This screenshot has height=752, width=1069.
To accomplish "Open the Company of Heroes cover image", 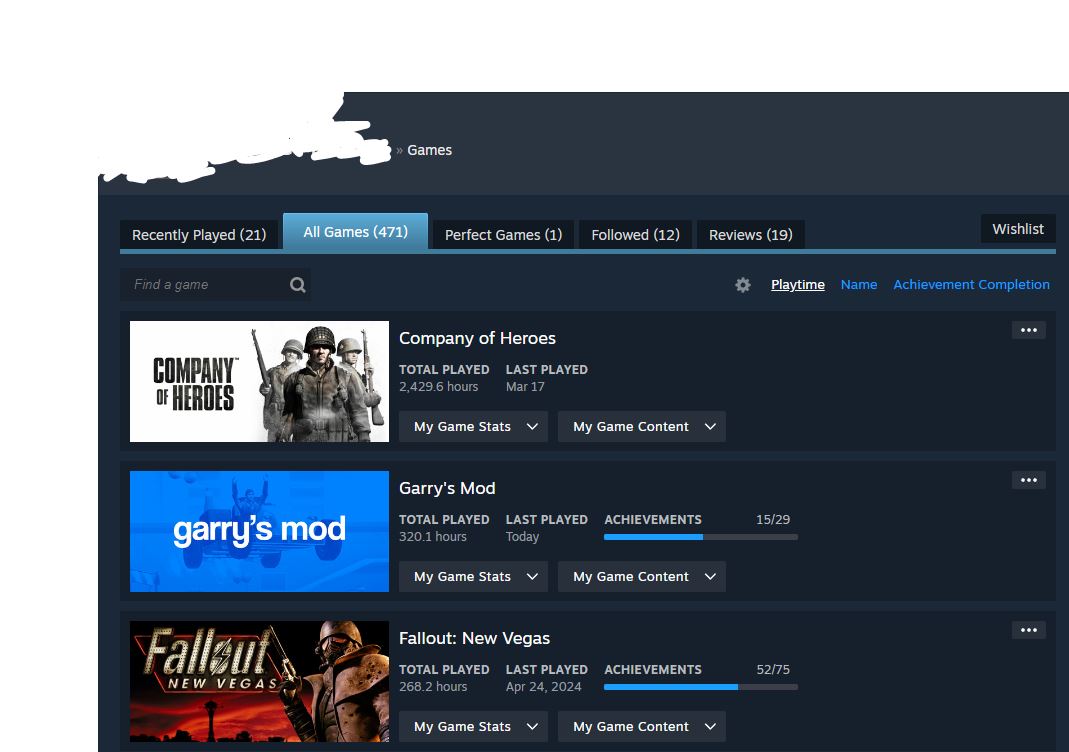I will (259, 381).
